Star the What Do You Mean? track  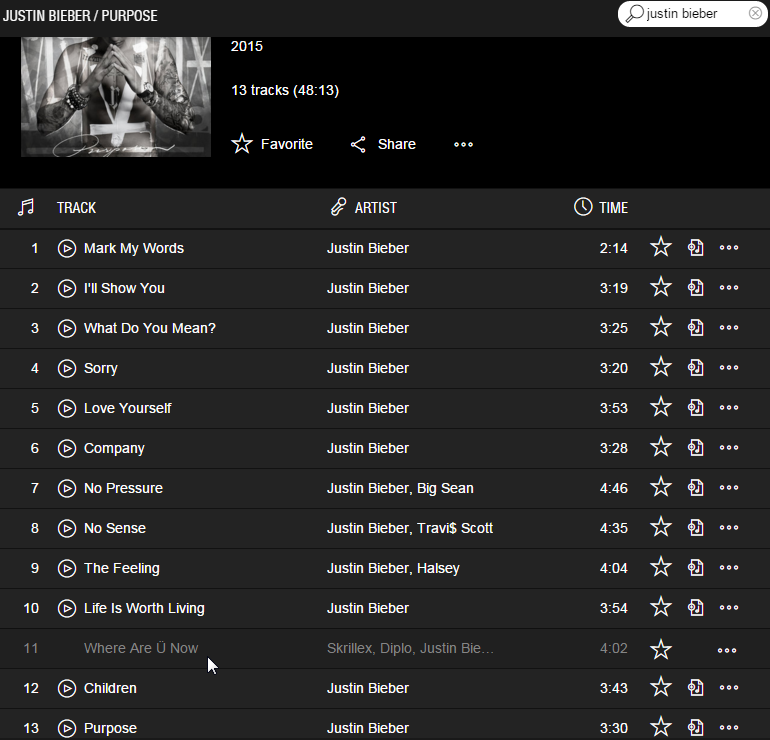(661, 327)
